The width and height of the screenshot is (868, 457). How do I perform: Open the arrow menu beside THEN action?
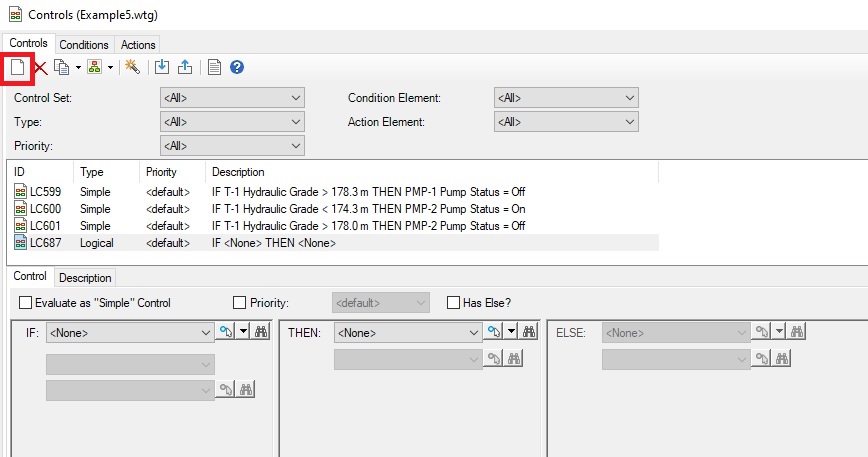(512, 332)
